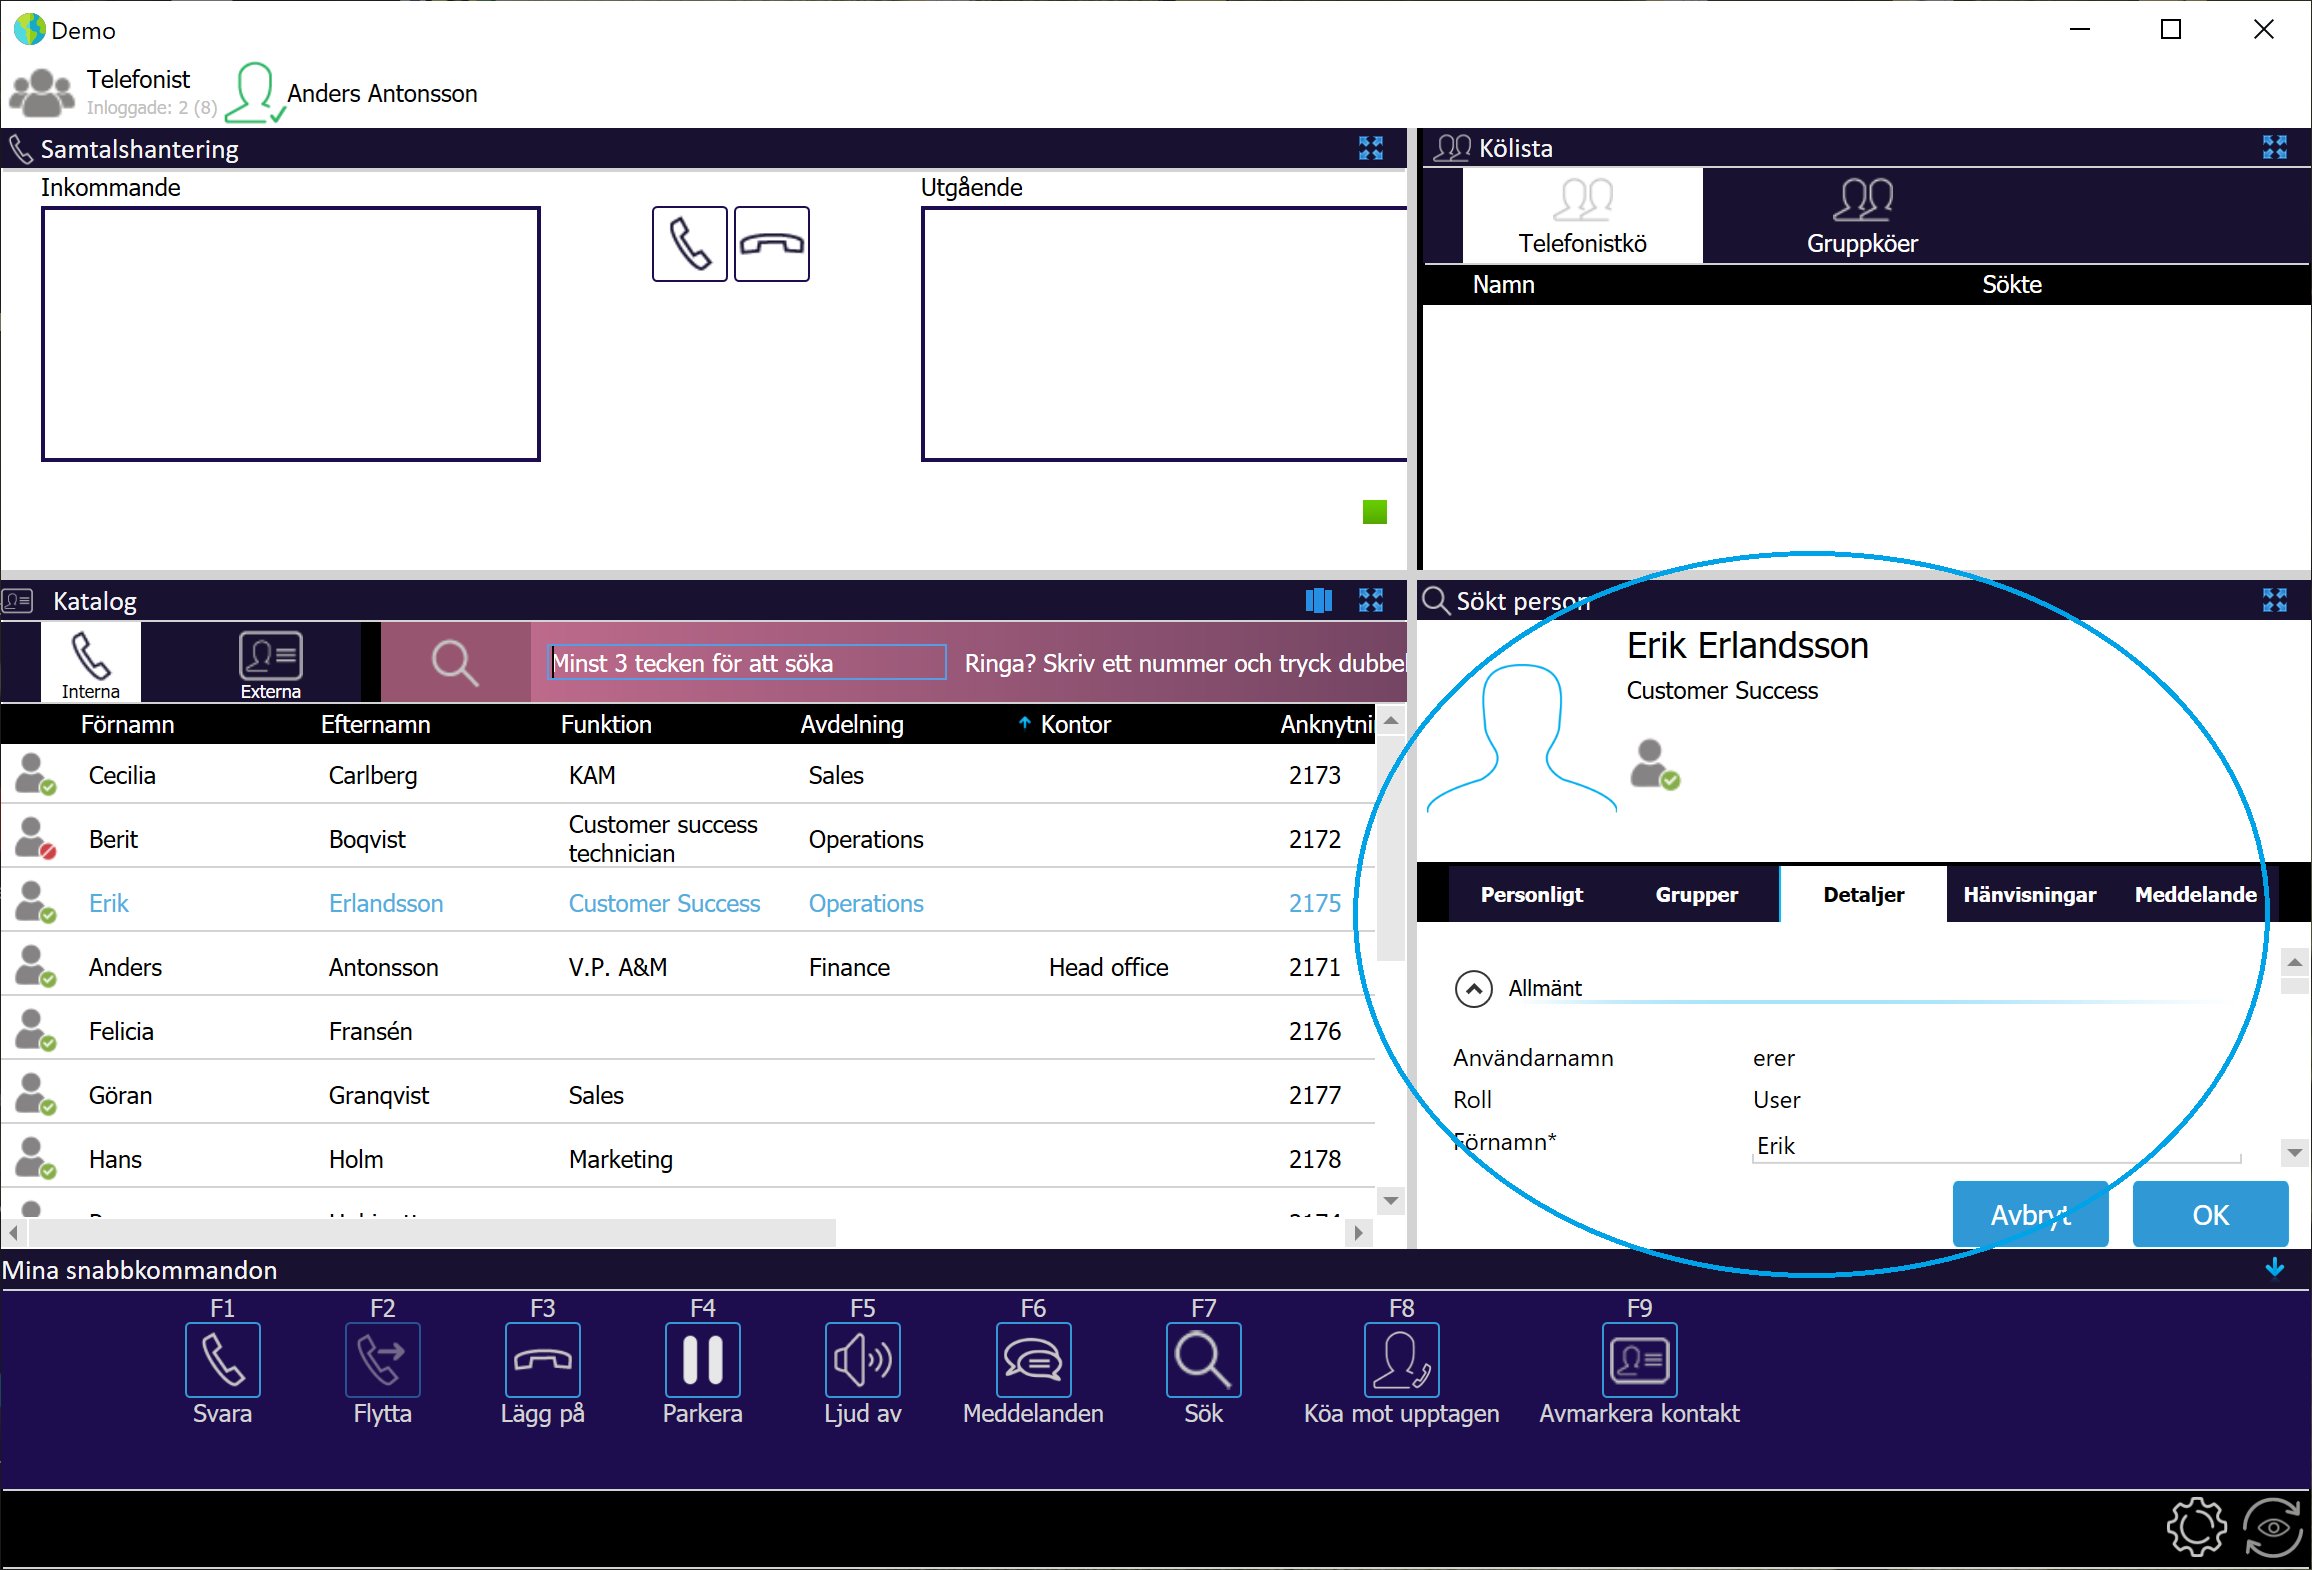The height and width of the screenshot is (1570, 2312).
Task: Click the Katalog search magnifier icon
Action: (455, 663)
